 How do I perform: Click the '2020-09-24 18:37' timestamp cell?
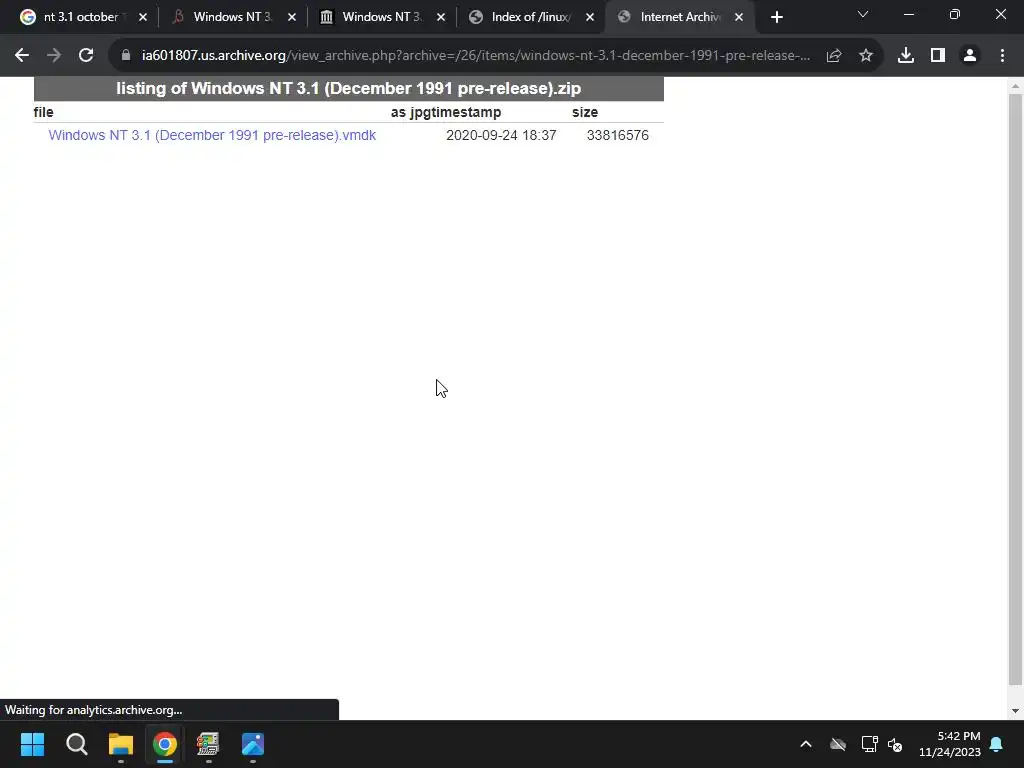click(501, 135)
